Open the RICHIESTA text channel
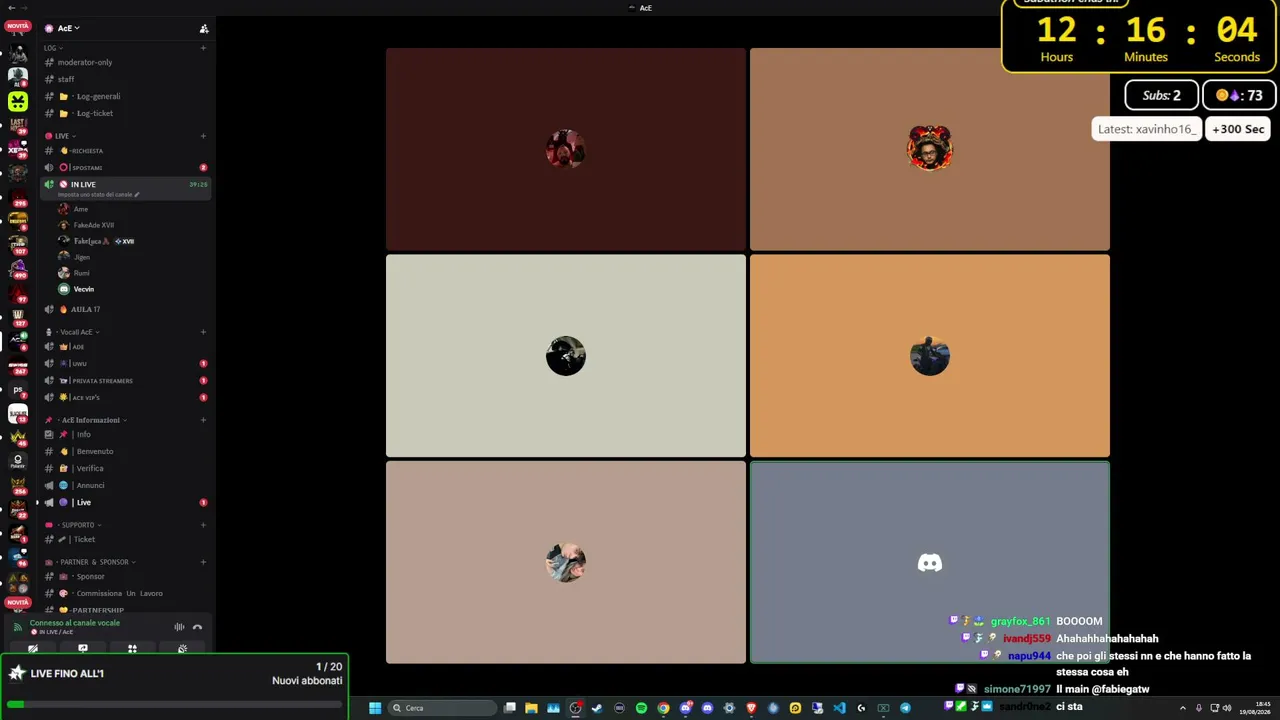Screen dimensions: 1280x720 click(x=125, y=151)
